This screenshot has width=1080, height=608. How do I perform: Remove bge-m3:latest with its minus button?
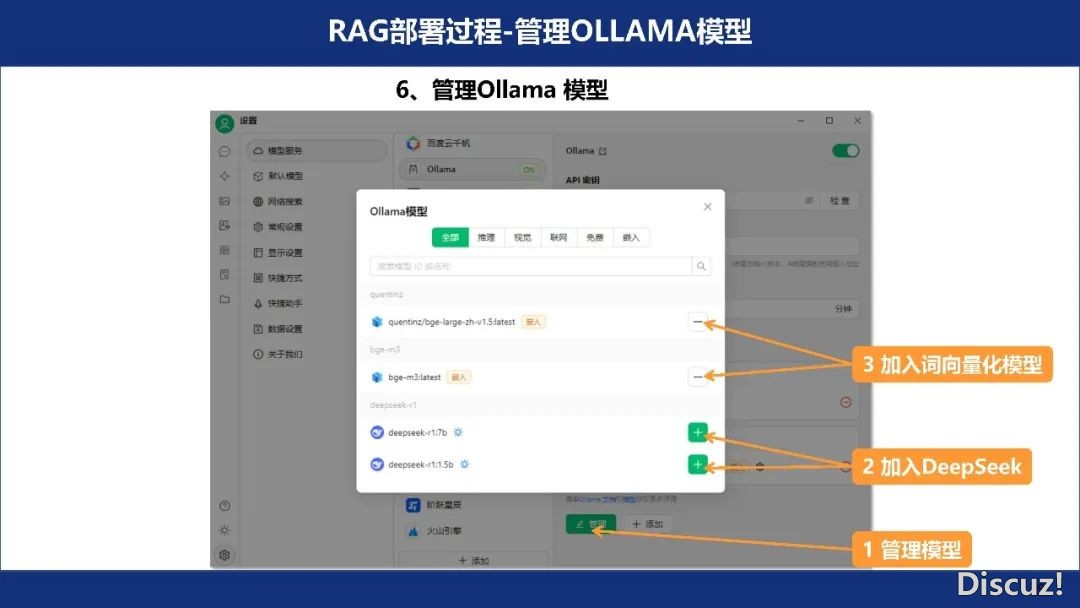(698, 377)
